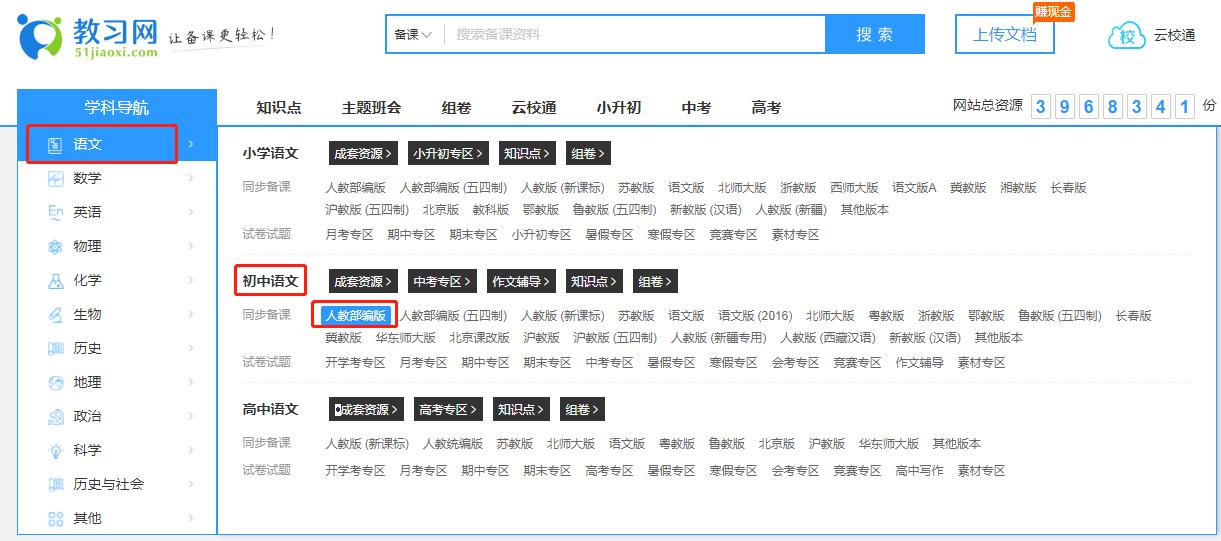This screenshot has height=541, width=1221.
Task: Click the 其他 grid icon in sidebar
Action: click(x=56, y=518)
